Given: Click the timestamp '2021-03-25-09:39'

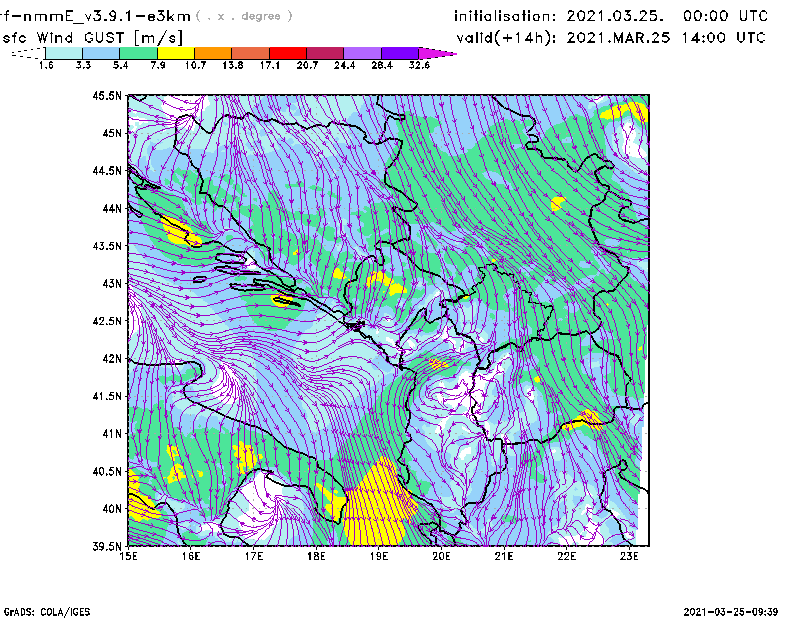Looking at the screenshot, I should [x=731, y=612].
